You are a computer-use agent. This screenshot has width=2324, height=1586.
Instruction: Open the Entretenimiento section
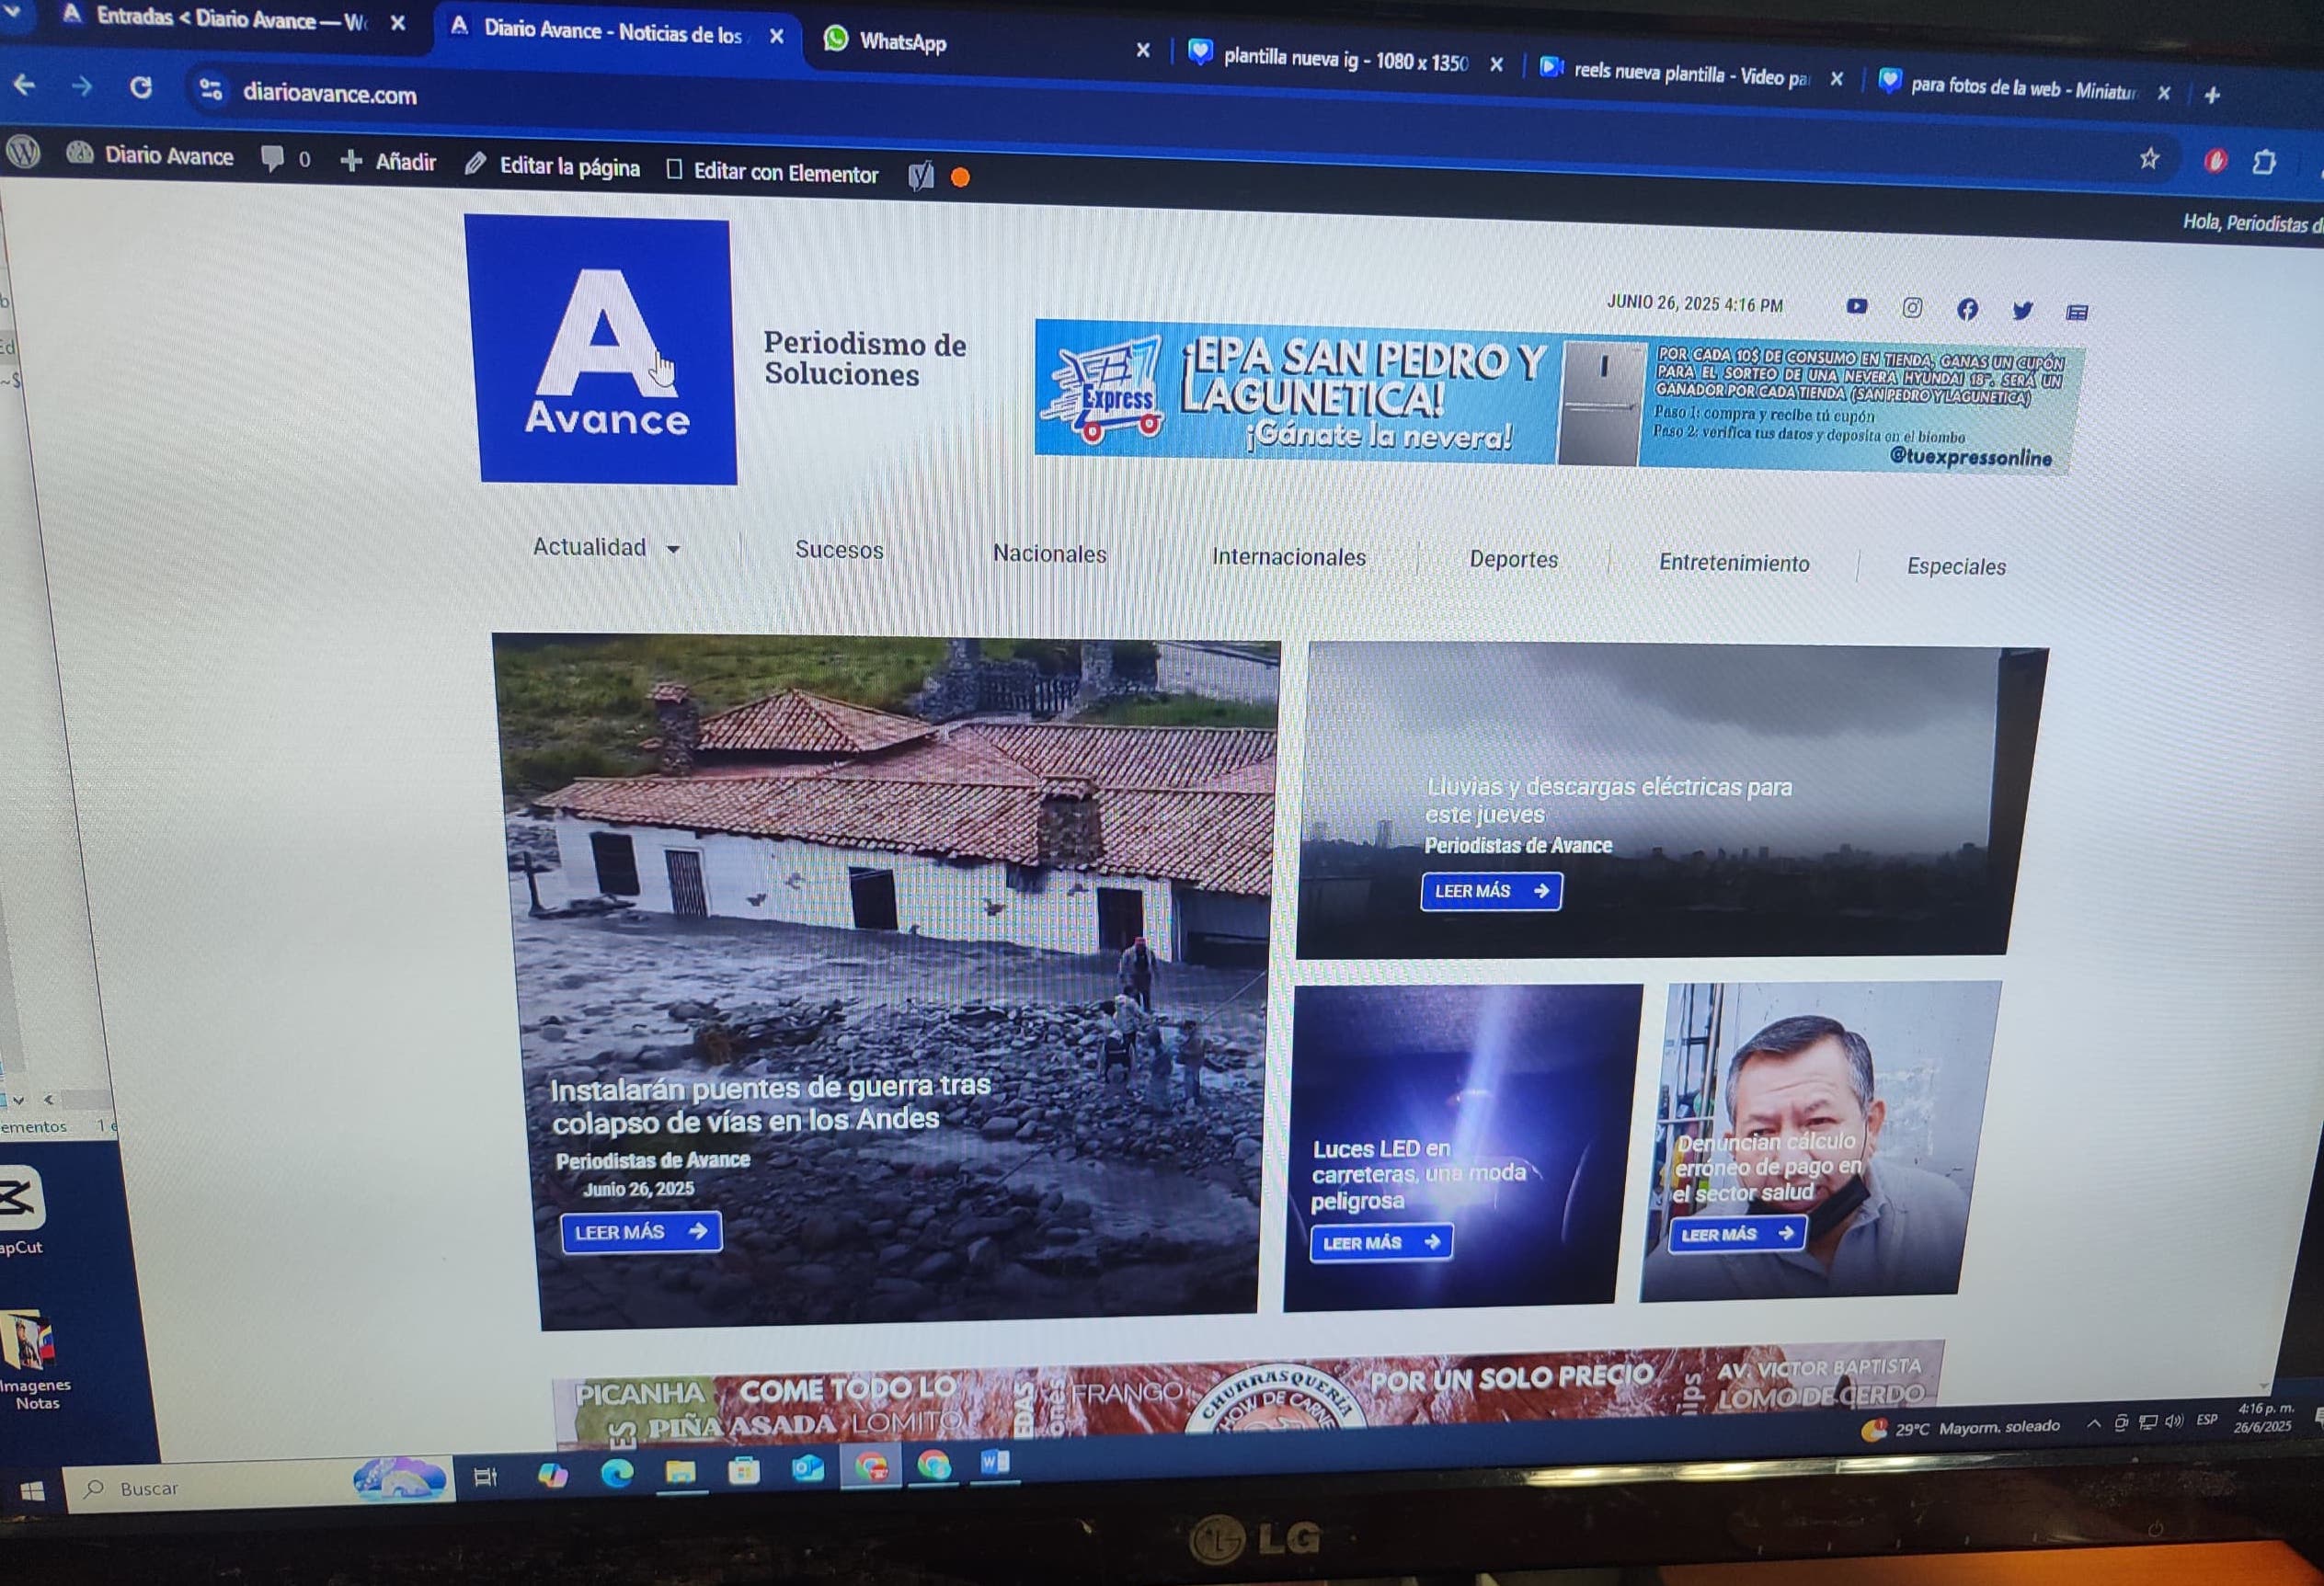pyautogui.click(x=1734, y=563)
